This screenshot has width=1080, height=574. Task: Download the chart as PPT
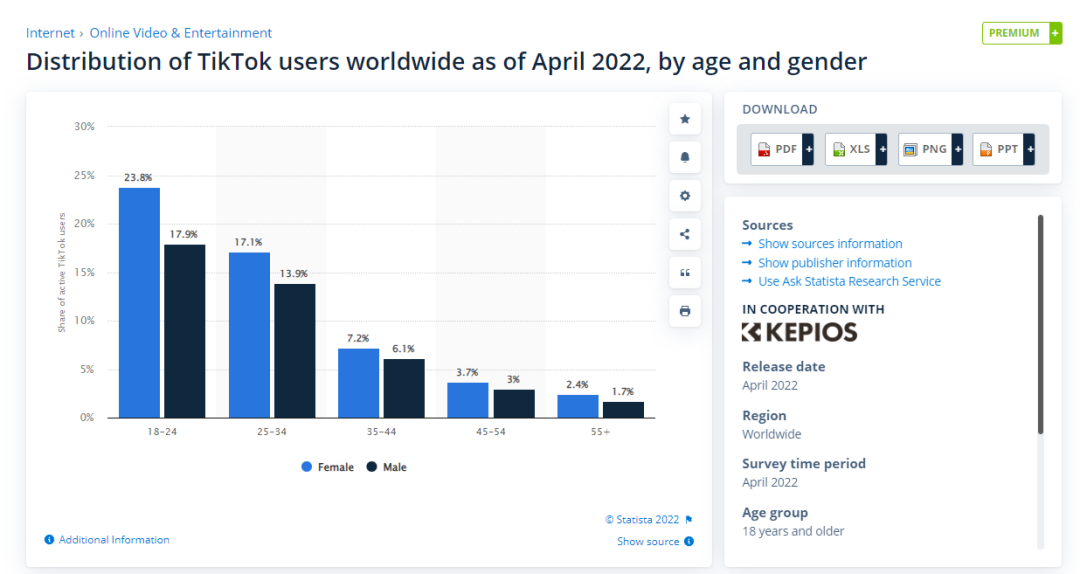pos(1004,150)
